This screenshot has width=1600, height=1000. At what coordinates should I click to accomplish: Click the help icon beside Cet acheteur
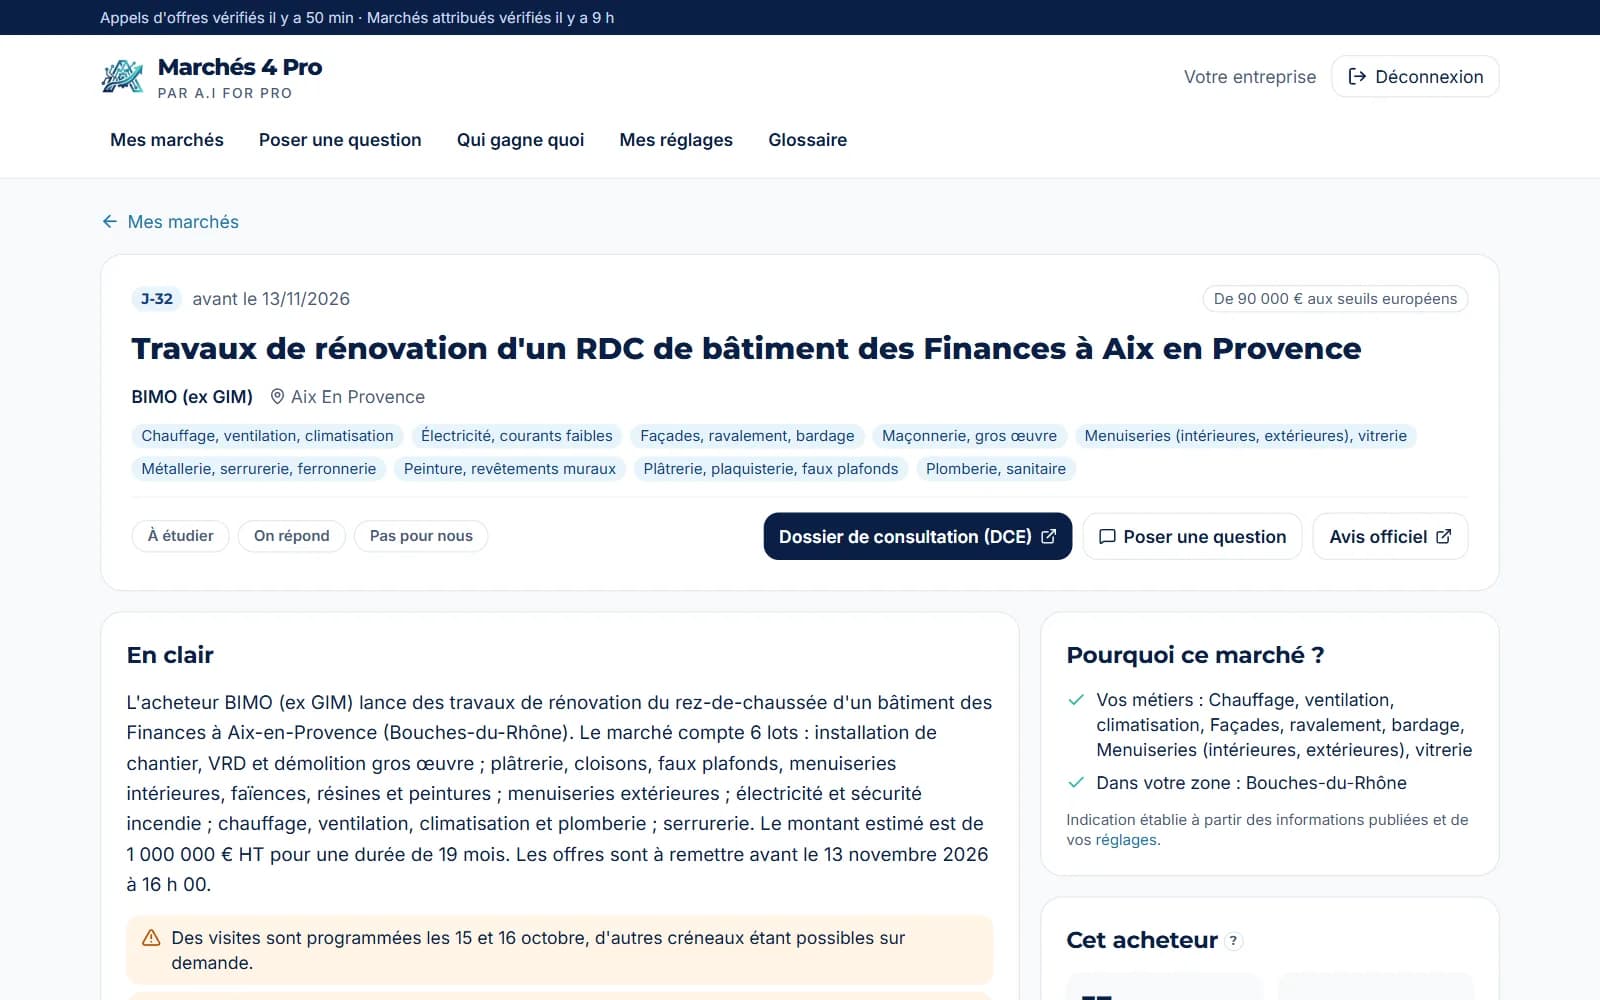point(1233,941)
